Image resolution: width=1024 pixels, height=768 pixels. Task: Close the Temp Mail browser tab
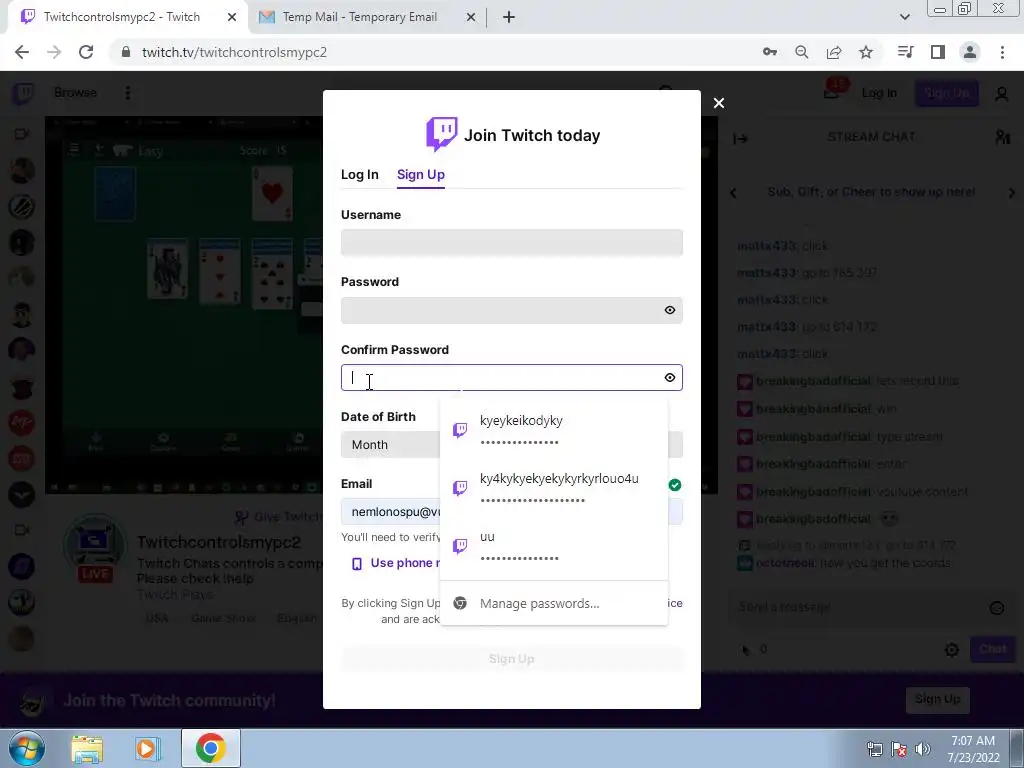470,17
